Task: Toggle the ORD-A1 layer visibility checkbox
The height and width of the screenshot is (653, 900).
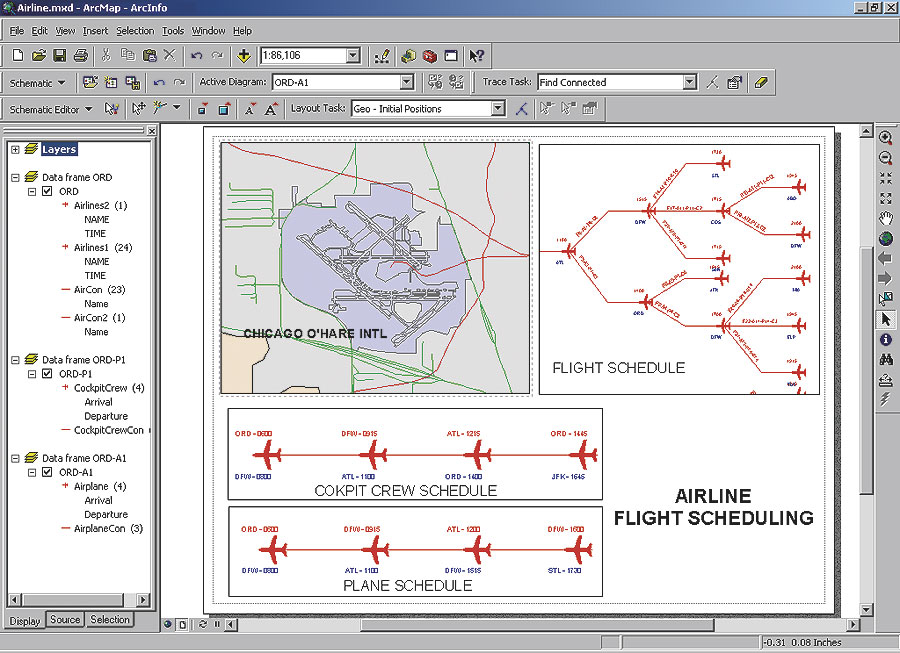Action: (47, 472)
